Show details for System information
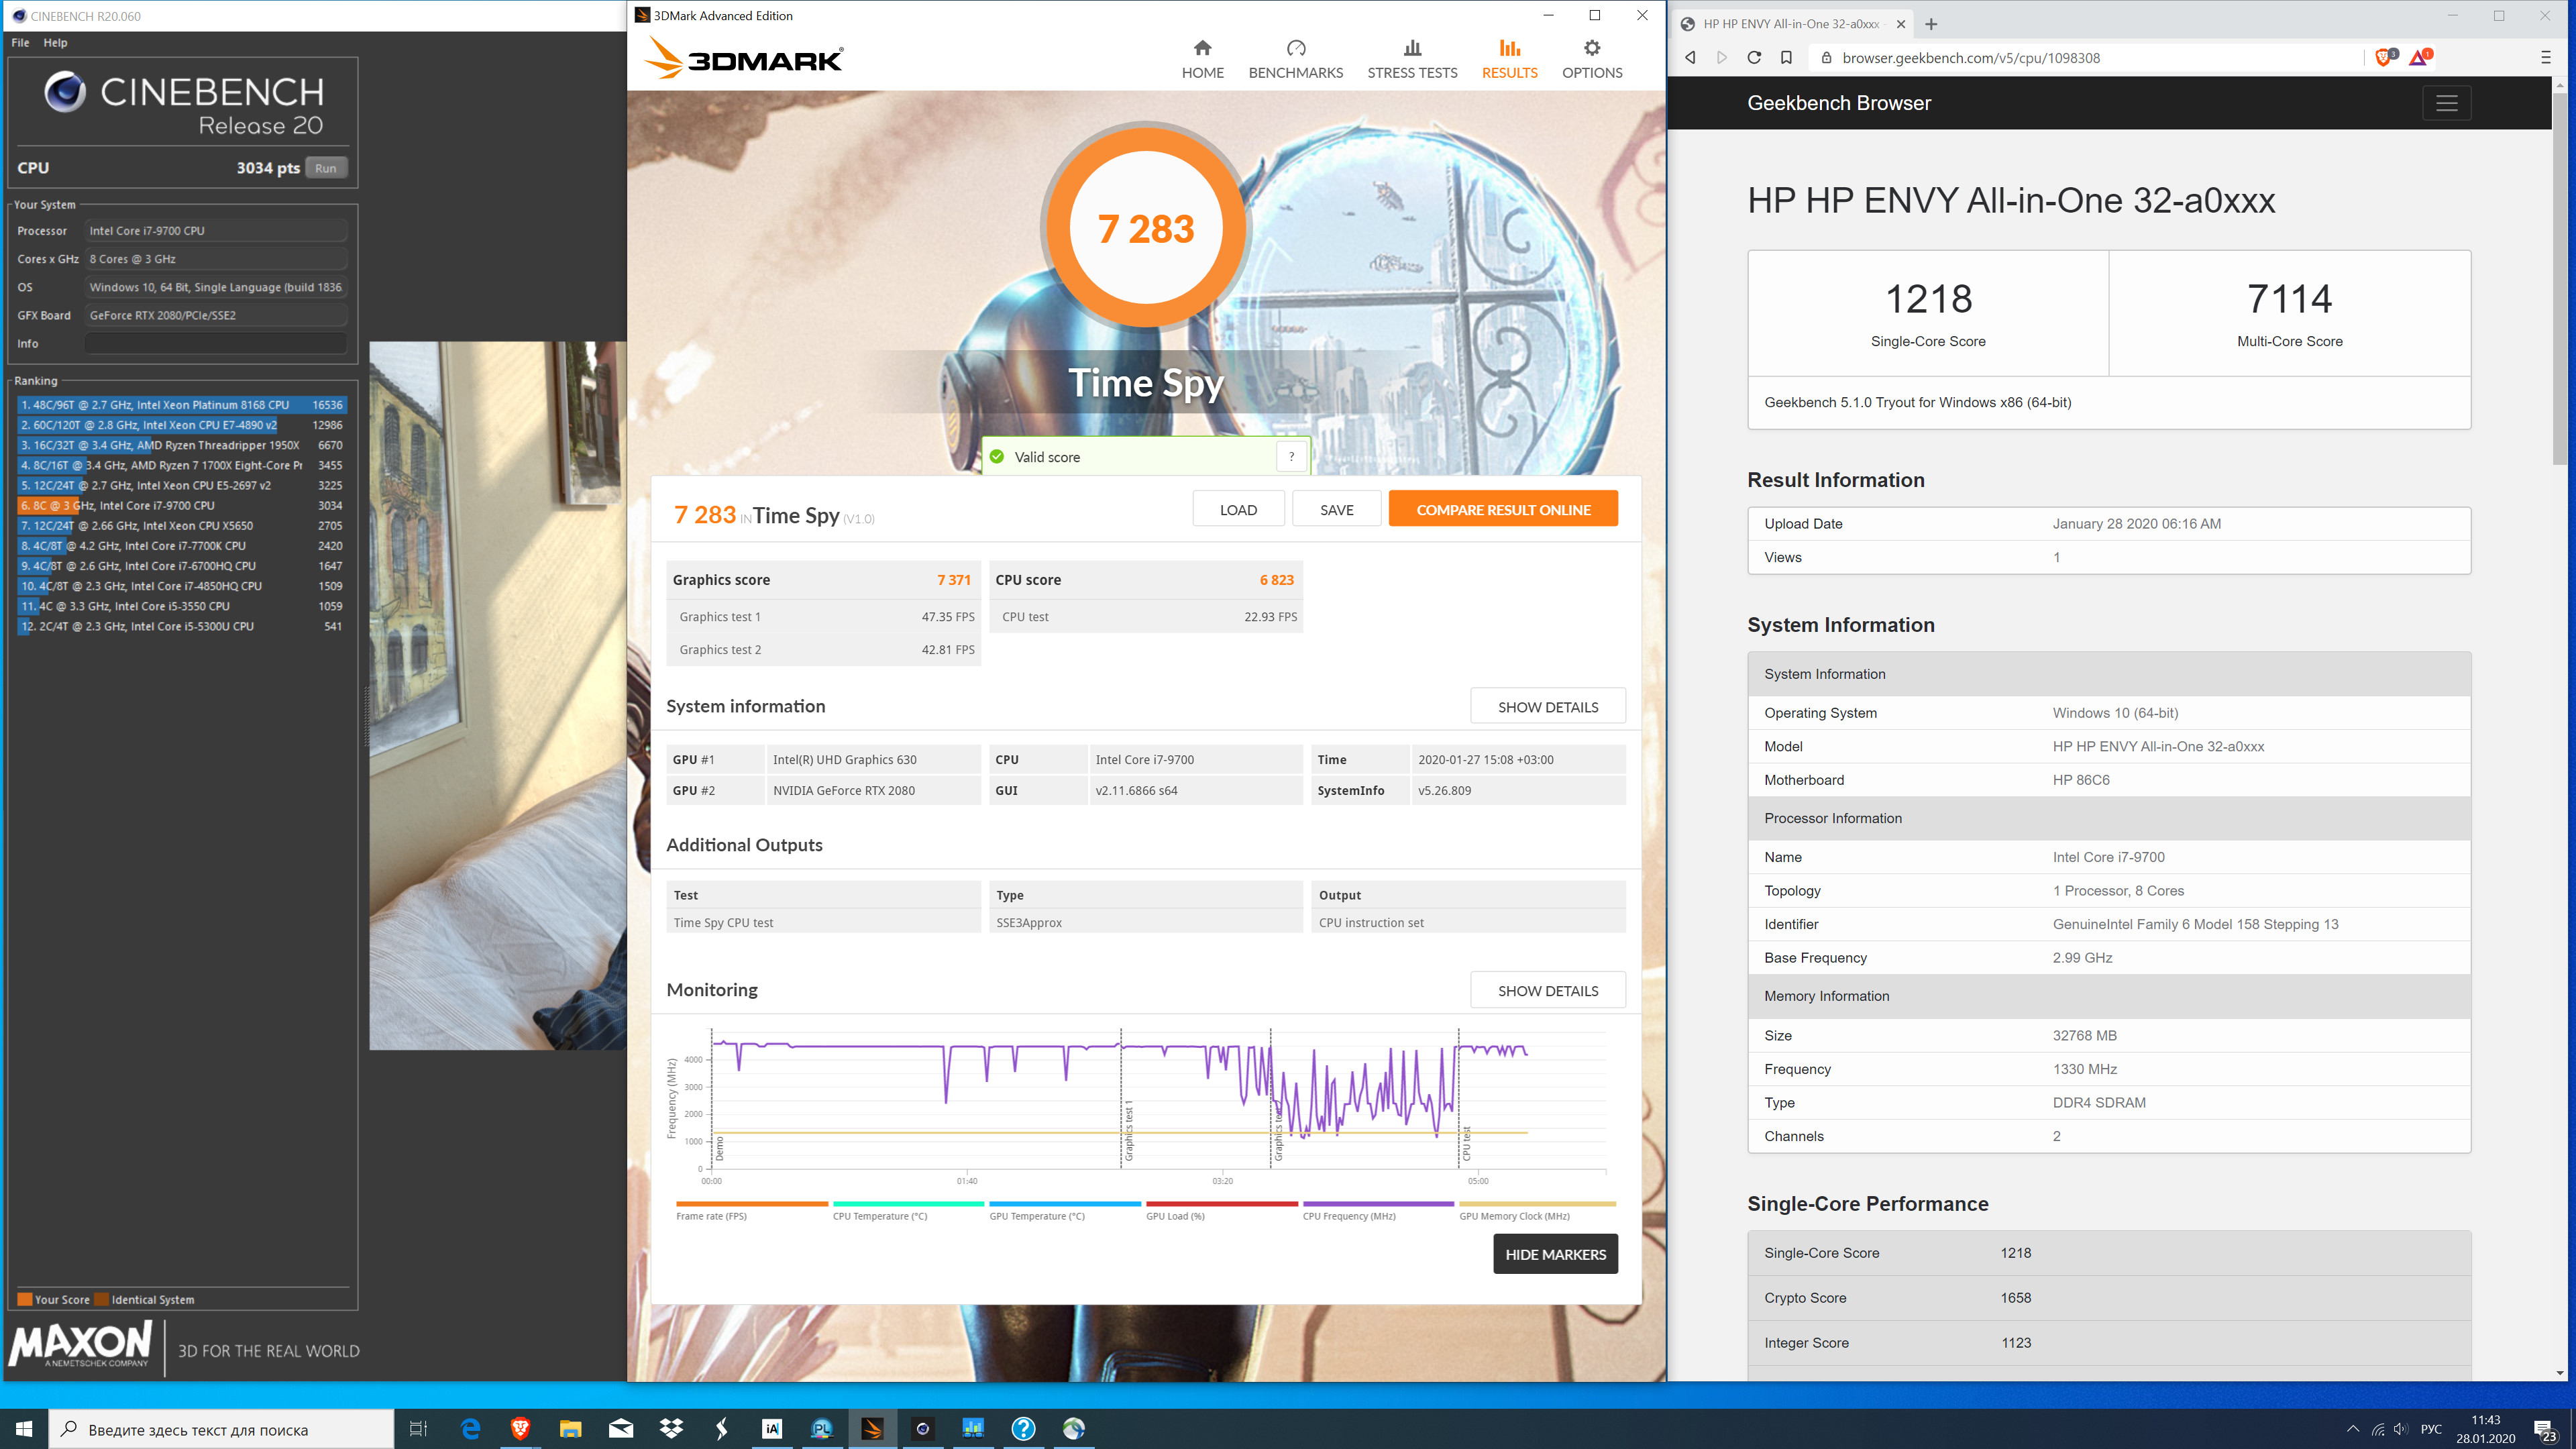This screenshot has height=1449, width=2576. click(1547, 706)
